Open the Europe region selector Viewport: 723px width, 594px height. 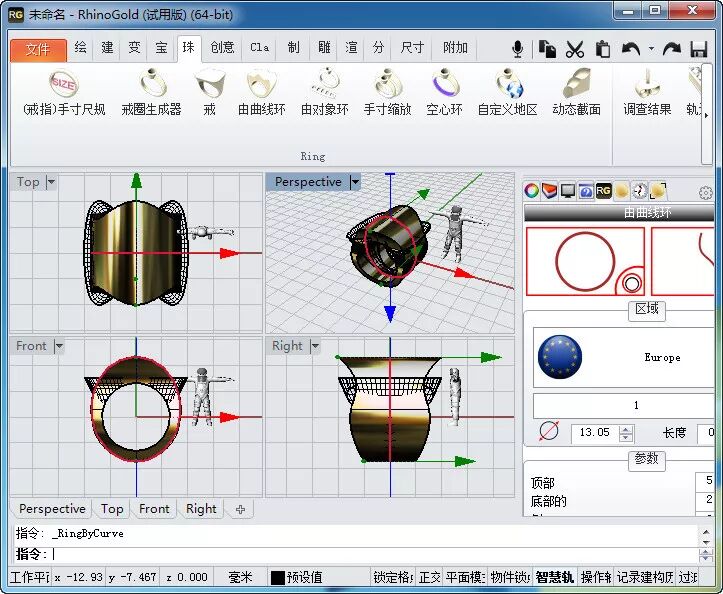(x=624, y=357)
